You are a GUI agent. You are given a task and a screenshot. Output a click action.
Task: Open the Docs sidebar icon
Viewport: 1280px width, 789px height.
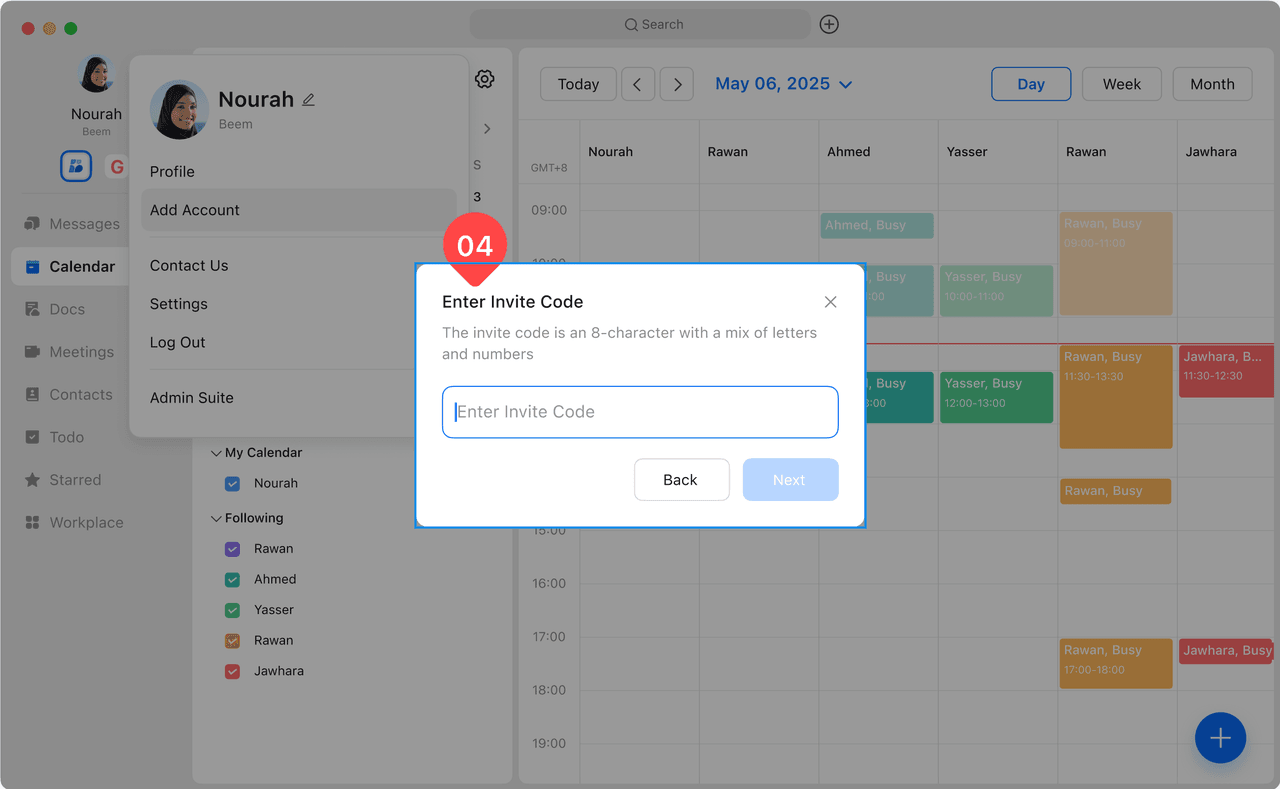click(x=32, y=309)
